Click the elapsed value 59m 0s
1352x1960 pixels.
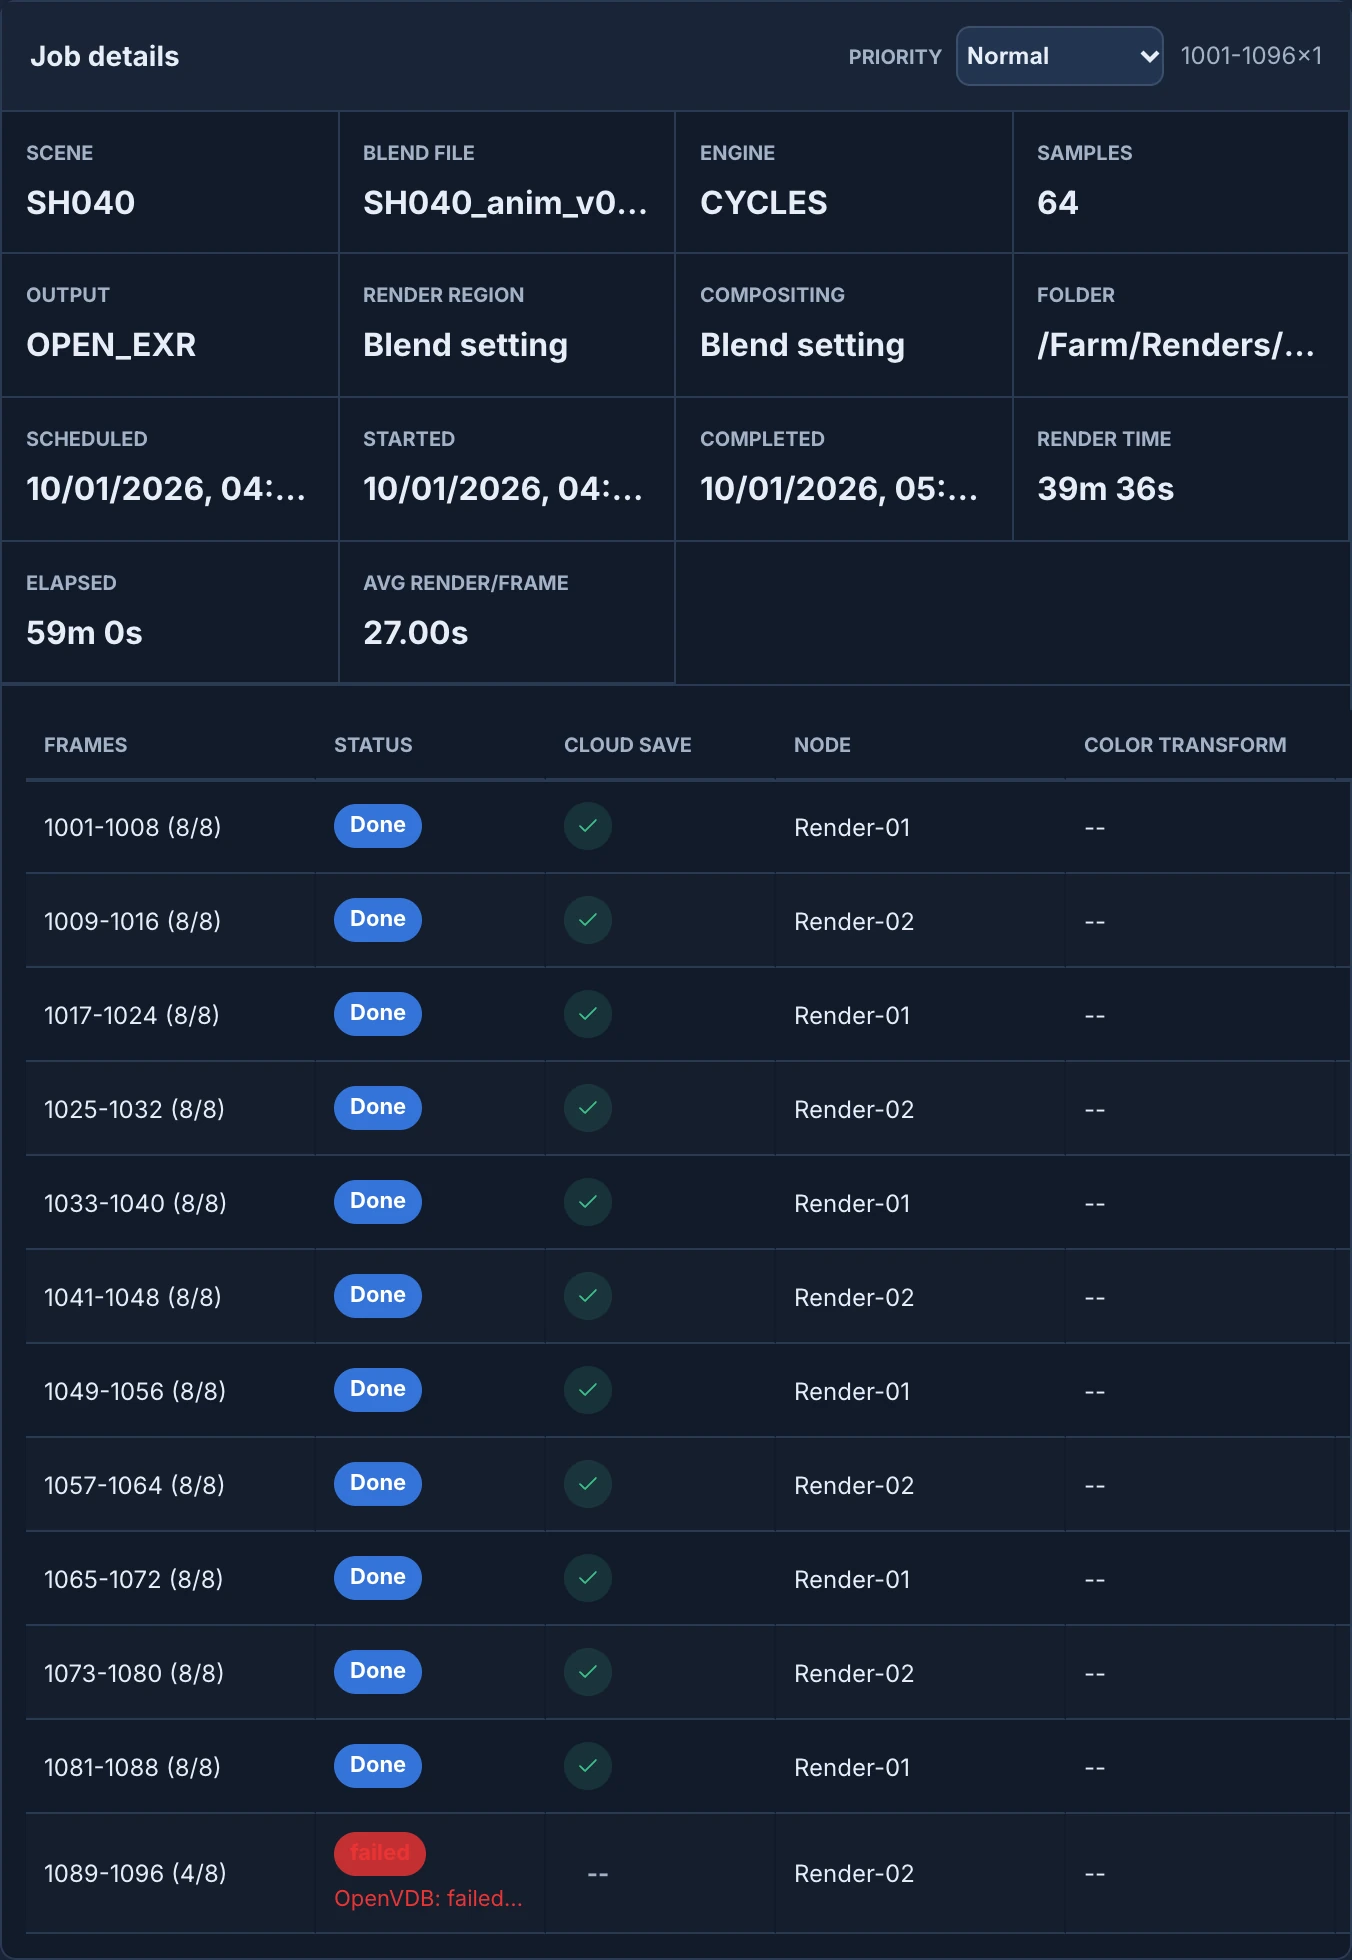click(x=84, y=633)
